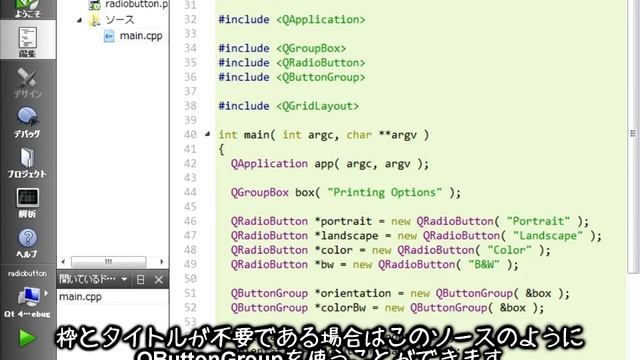
Task: Click the #include <QGridLayout> line
Action: 289,106
